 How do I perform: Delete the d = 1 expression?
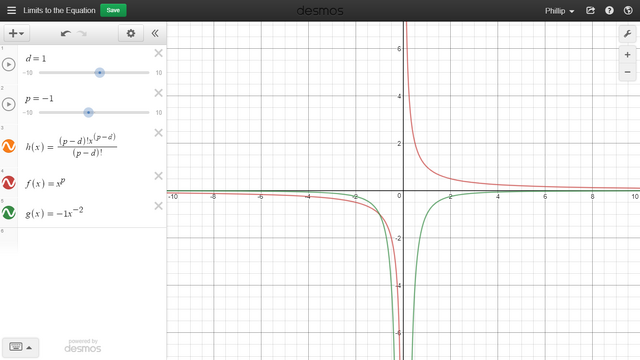pos(158,53)
